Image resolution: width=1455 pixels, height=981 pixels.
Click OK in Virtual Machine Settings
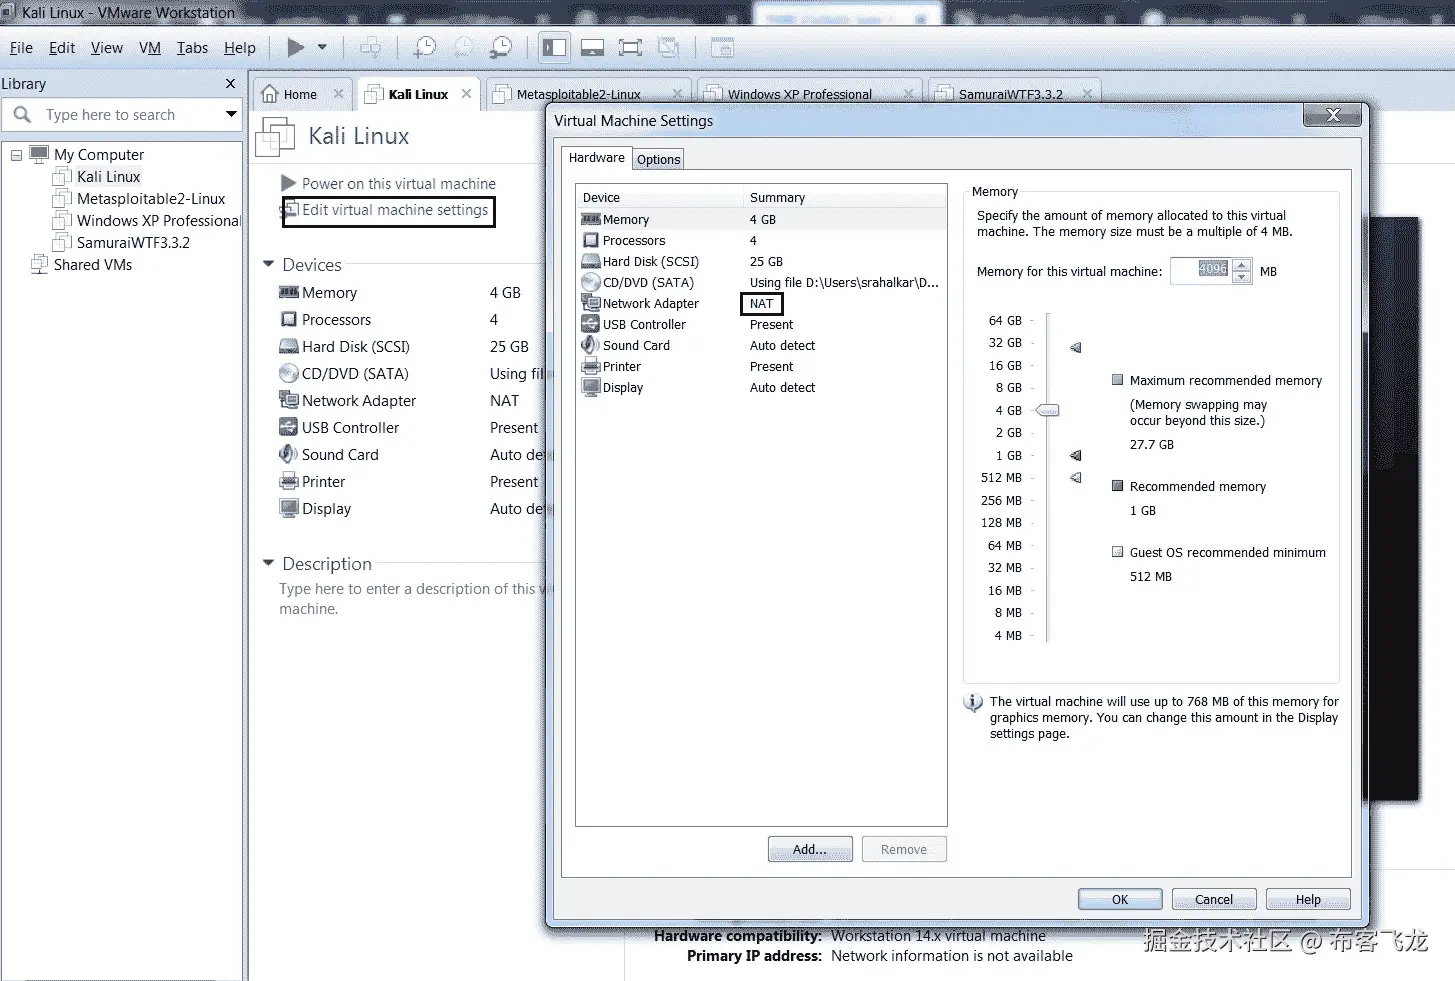coord(1120,899)
